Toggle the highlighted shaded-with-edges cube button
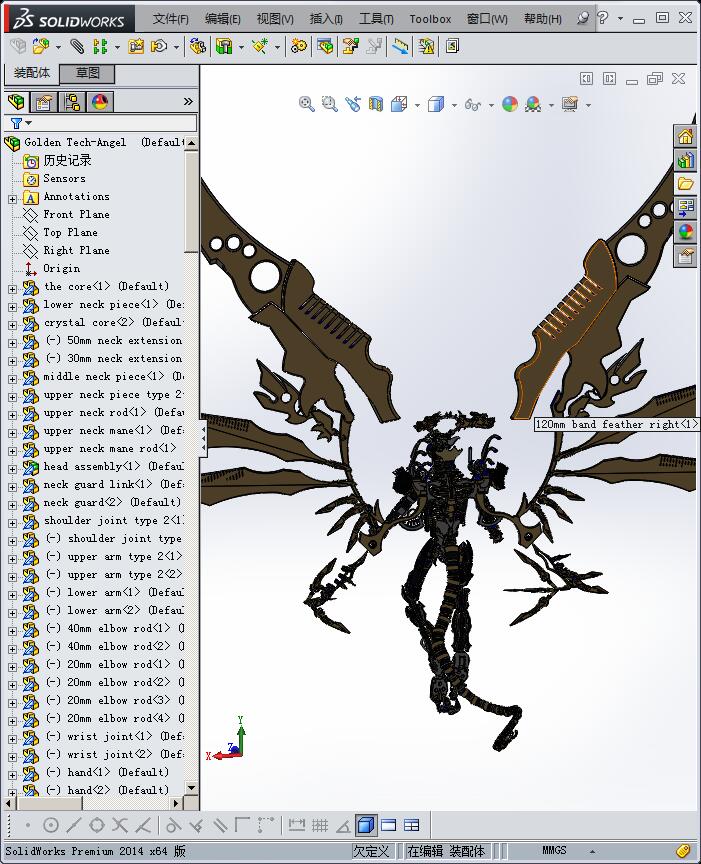This screenshot has height=864, width=701. [366, 825]
